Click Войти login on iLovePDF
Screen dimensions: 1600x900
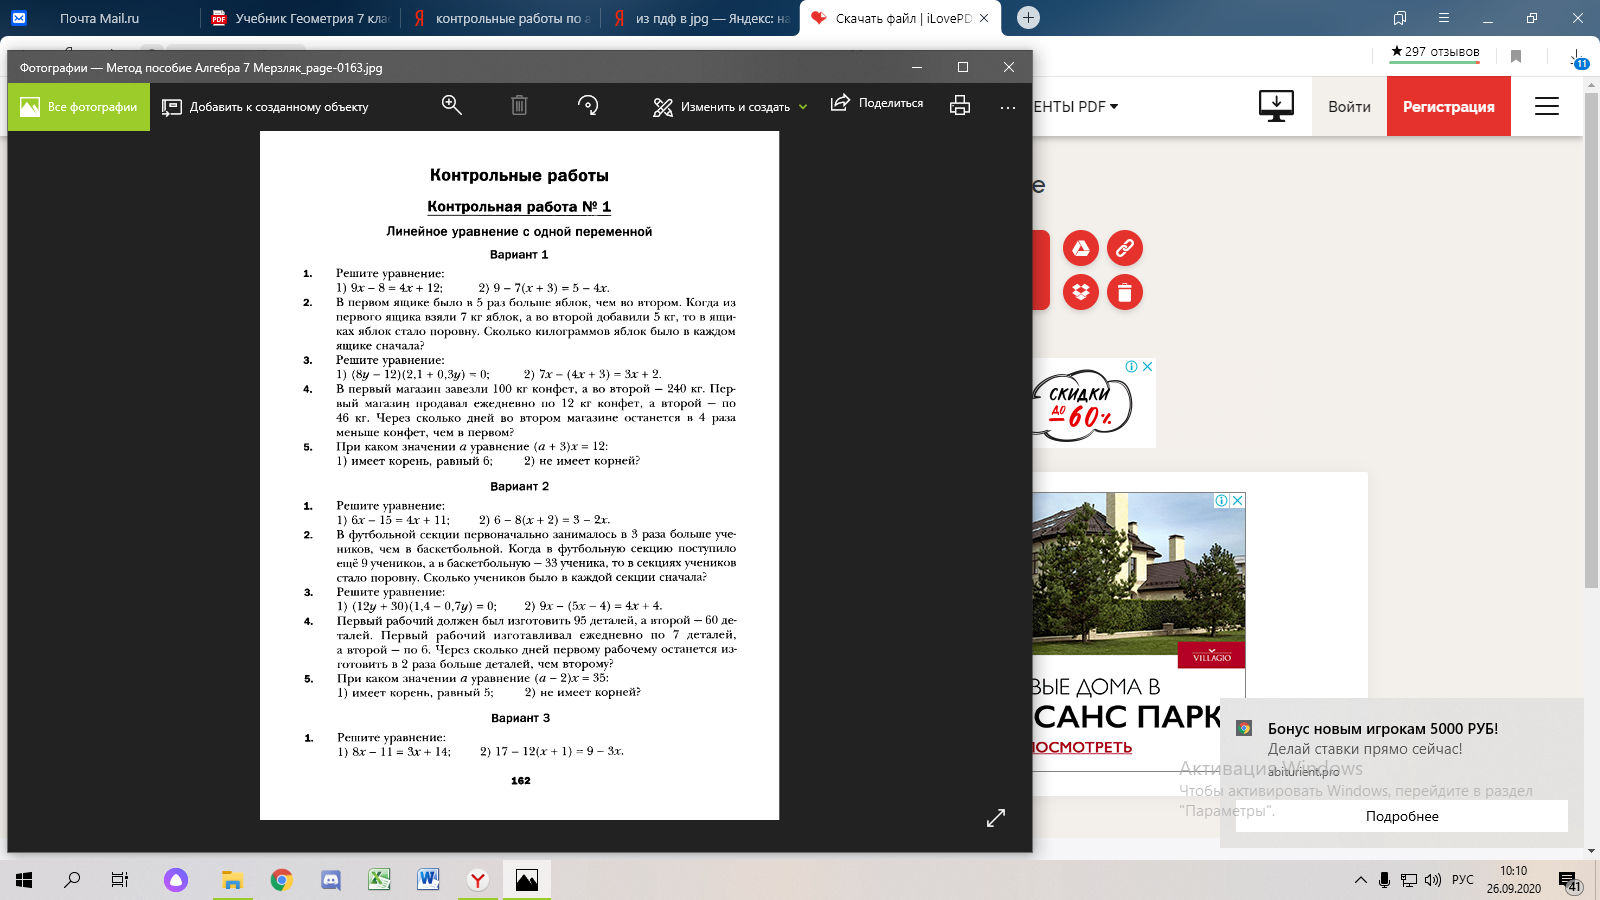coord(1349,107)
